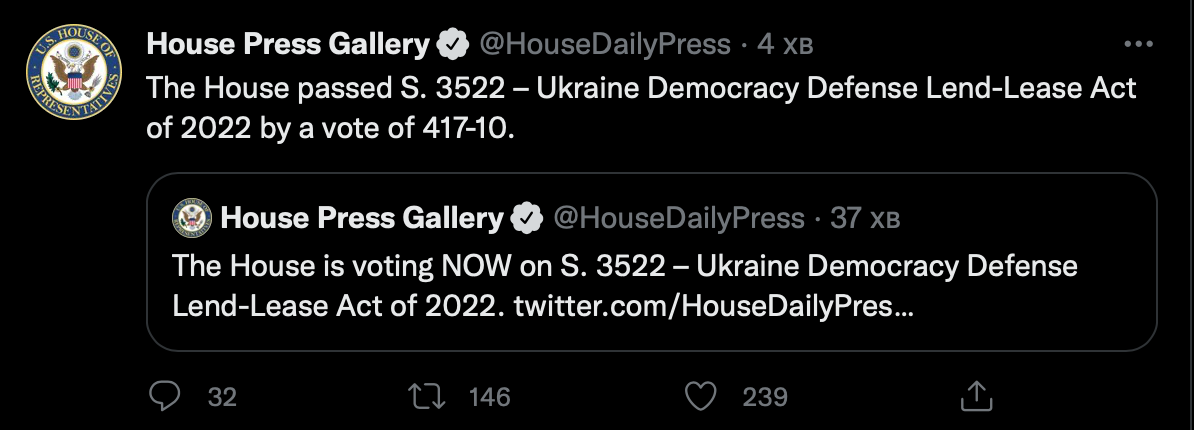
Task: Open the quoted tweet about voting NOW
Action: 652,262
